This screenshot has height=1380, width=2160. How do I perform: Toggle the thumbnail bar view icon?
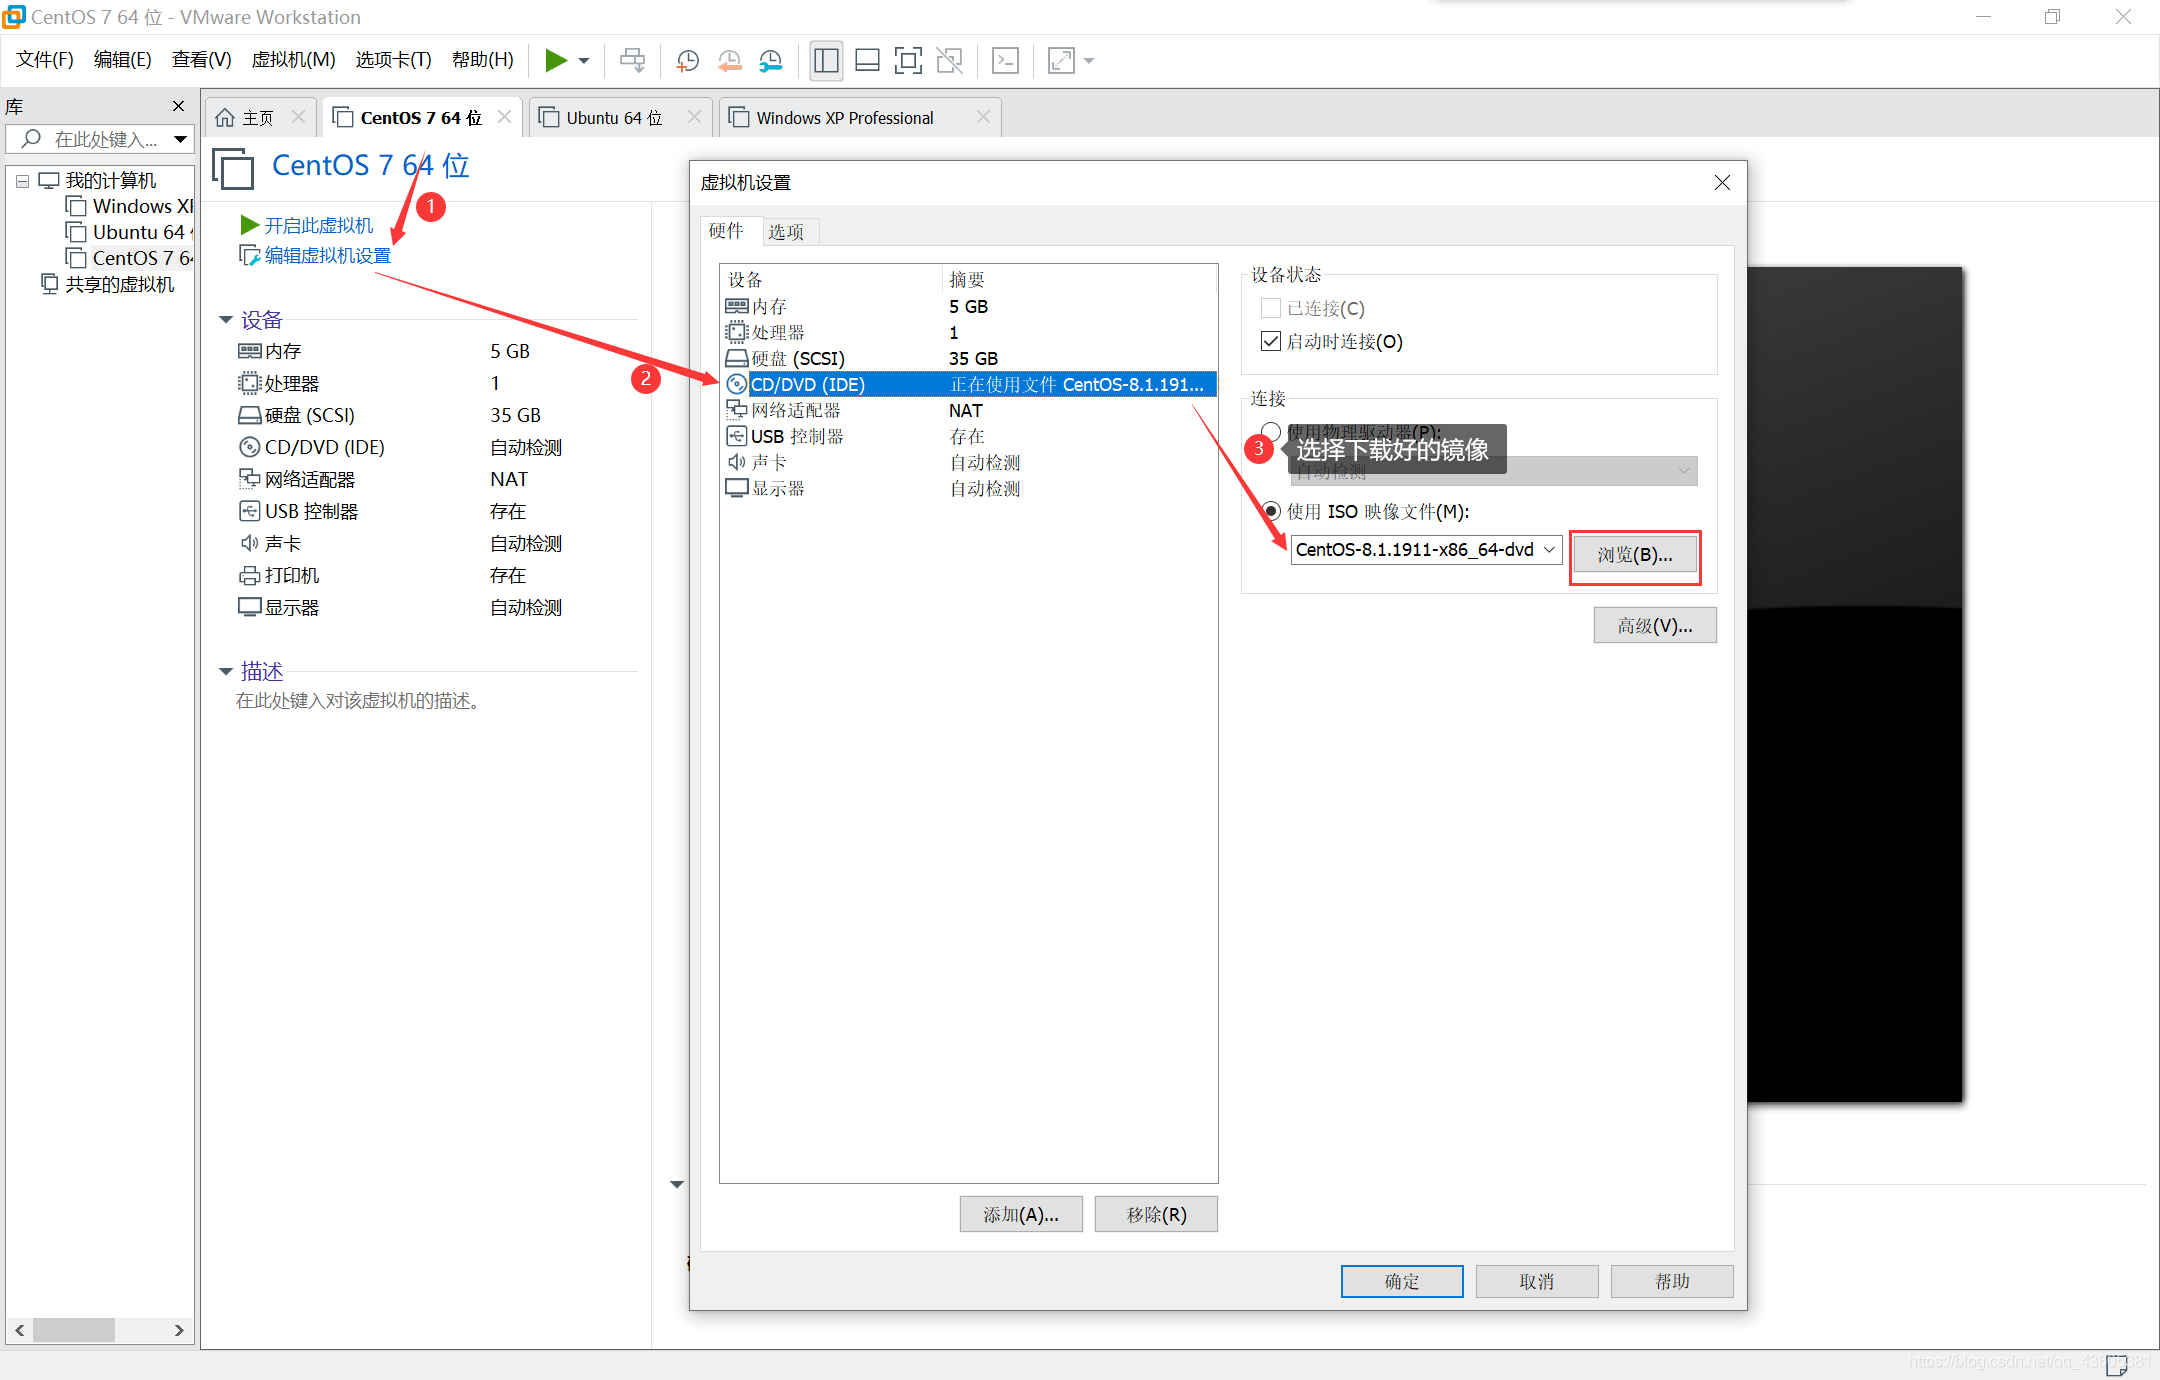[867, 61]
